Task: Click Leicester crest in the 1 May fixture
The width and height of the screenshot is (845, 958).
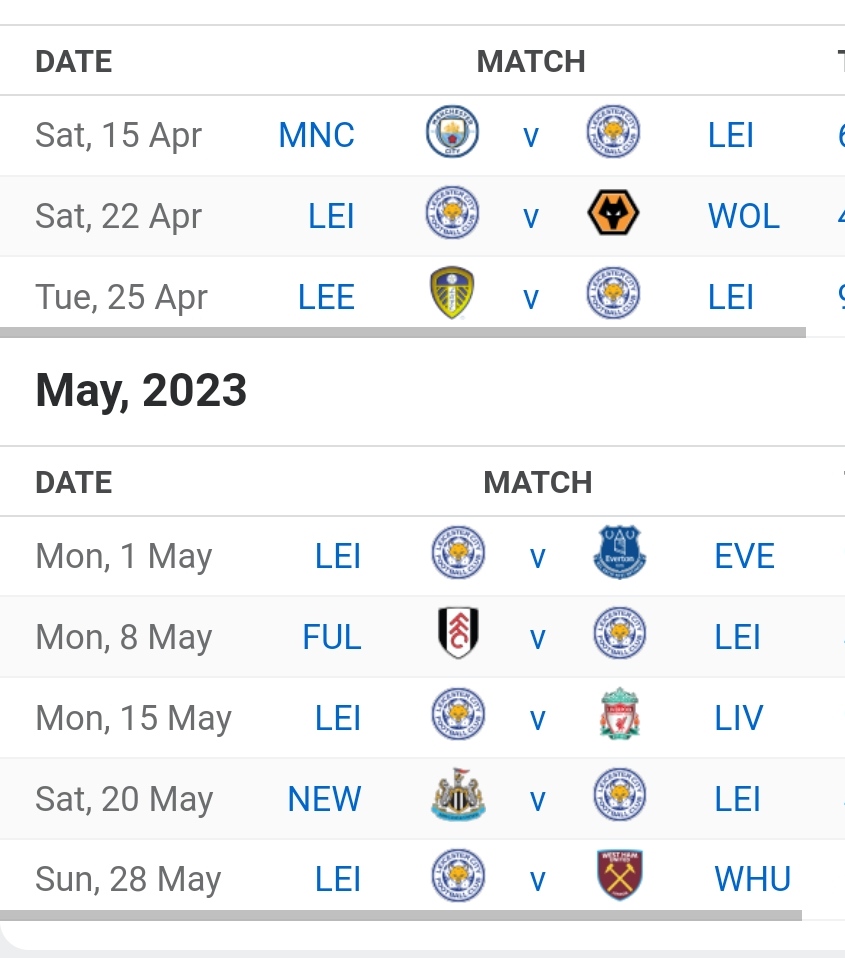Action: pyautogui.click(x=458, y=556)
